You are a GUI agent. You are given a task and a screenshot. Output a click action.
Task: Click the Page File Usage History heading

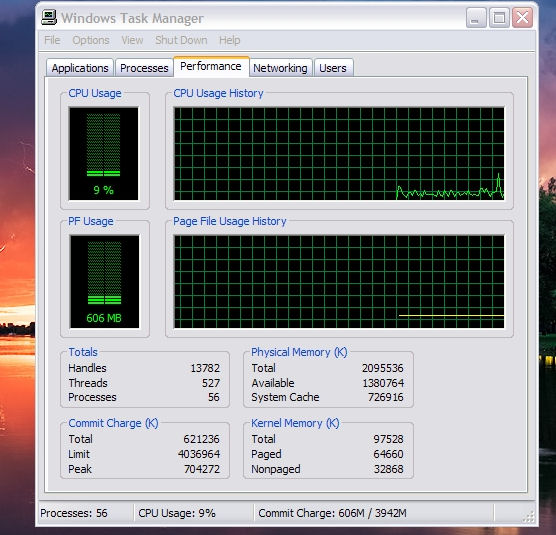[230, 221]
